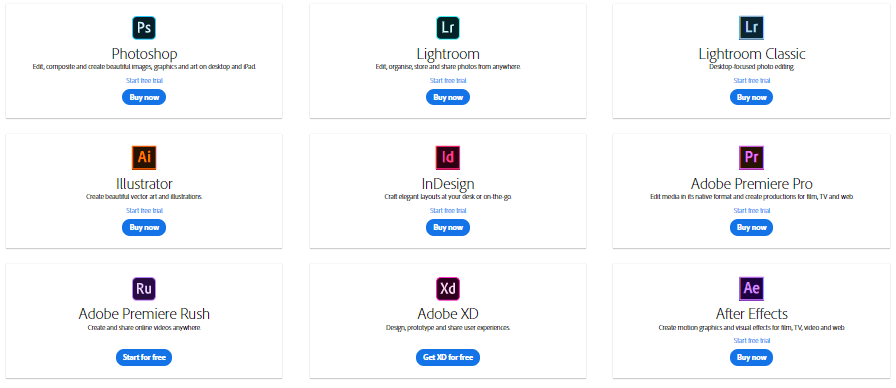Click the After Effects heading
The height and width of the screenshot is (388, 896).
(x=751, y=314)
